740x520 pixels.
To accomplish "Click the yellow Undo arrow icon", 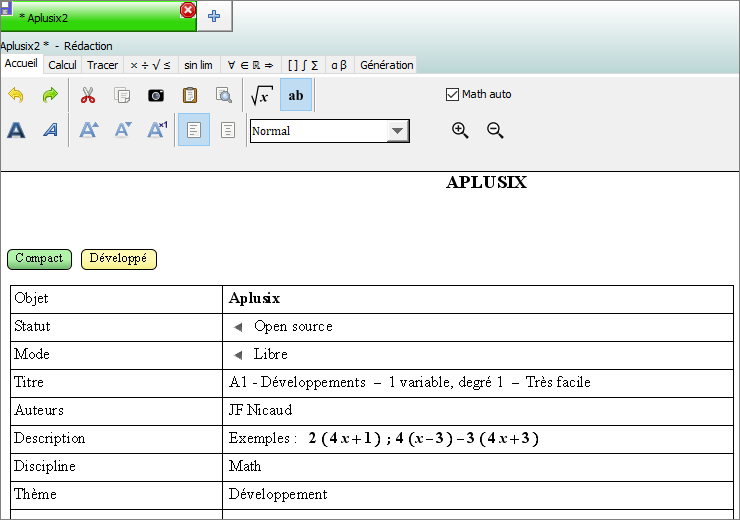I will [16, 95].
